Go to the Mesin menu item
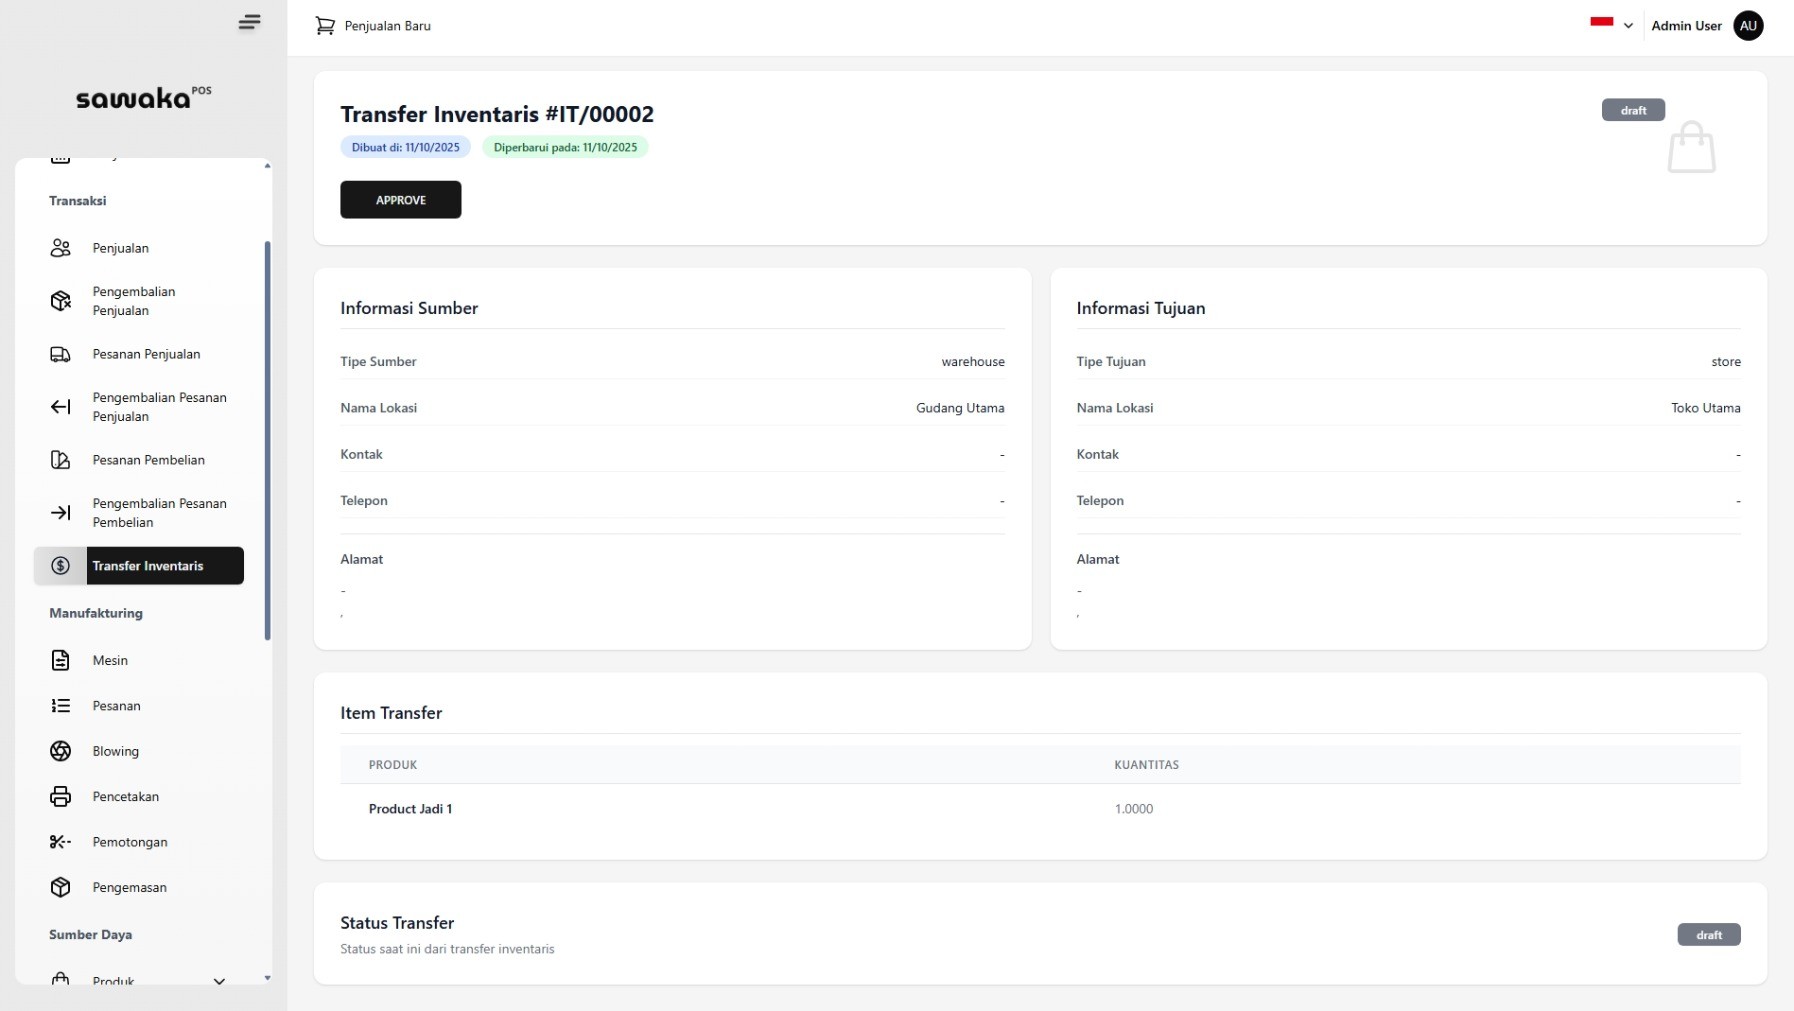 pos(110,660)
